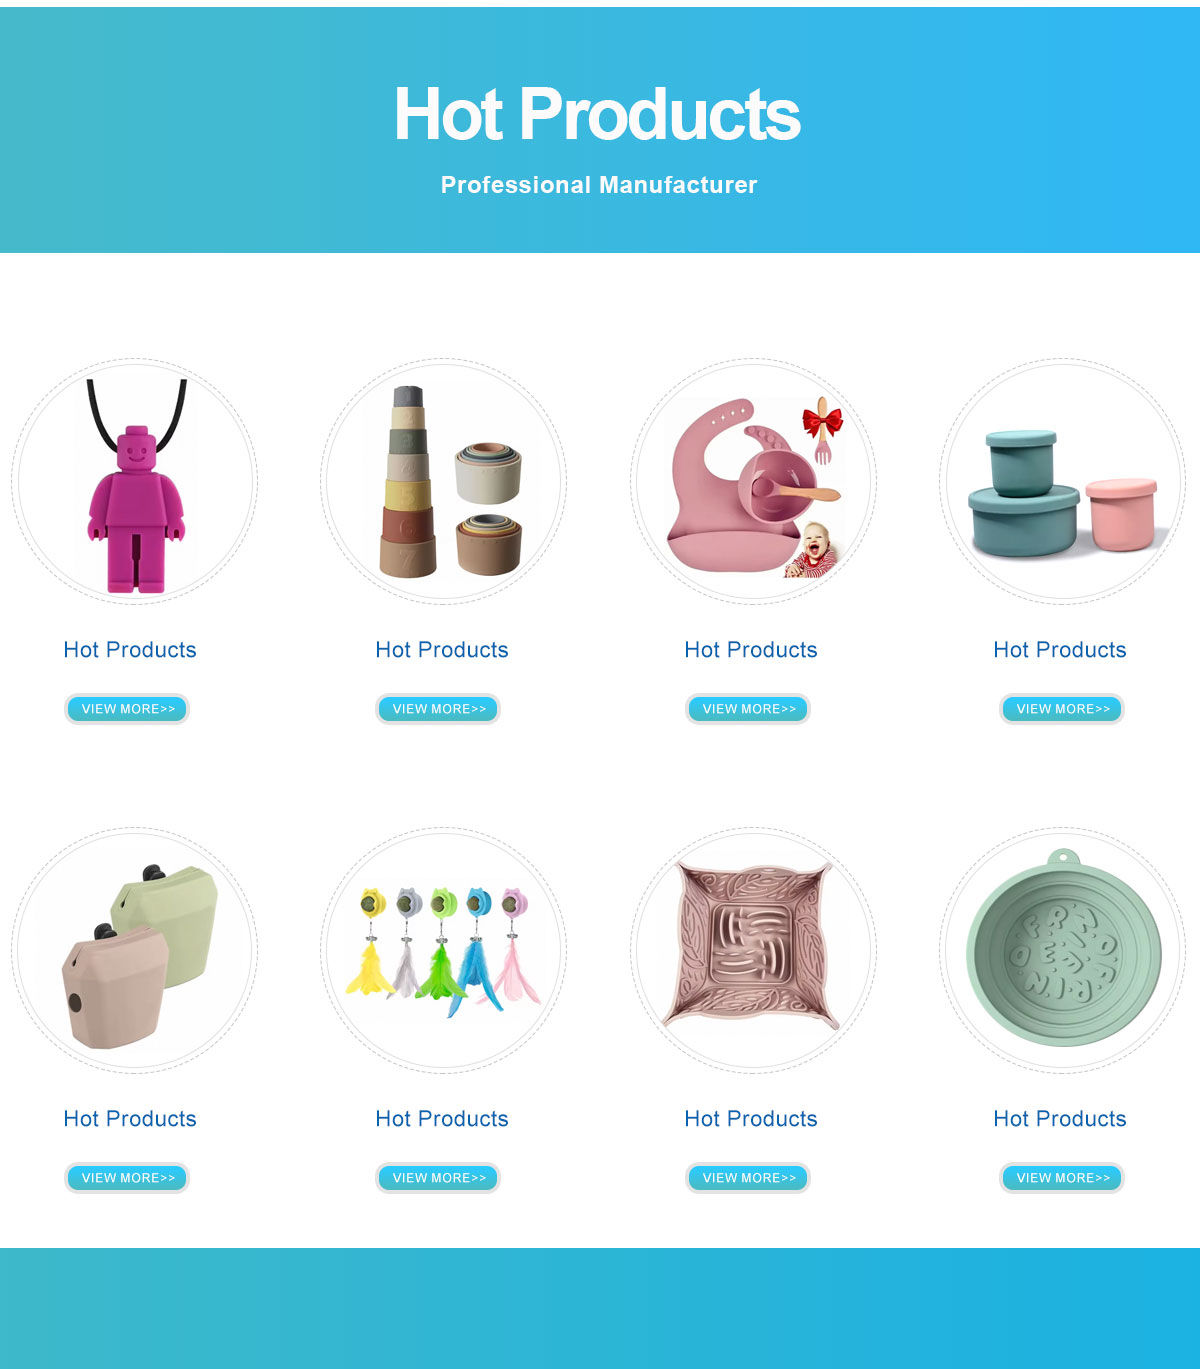The height and width of the screenshot is (1369, 1200).
Task: Click VIEW MORE under the green bowl
Action: coord(1062,1178)
